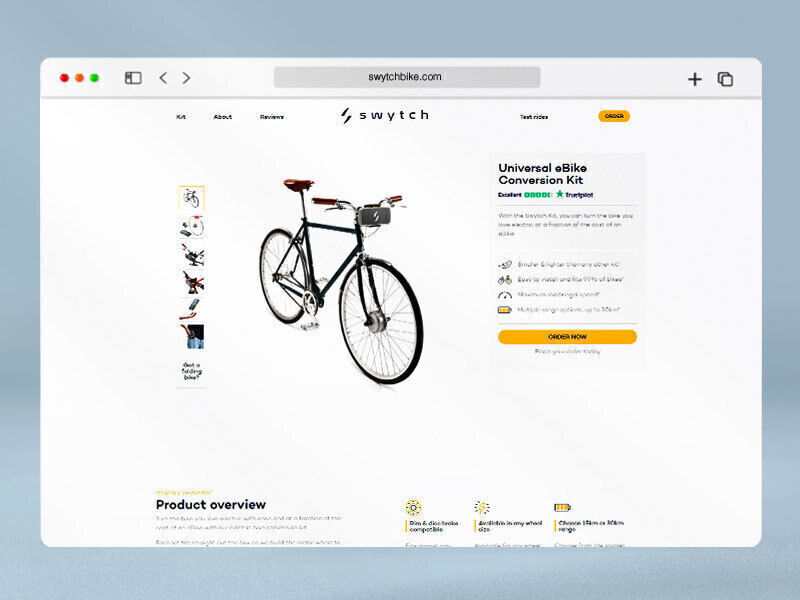Click the speedometer icon in features list

(x=505, y=295)
